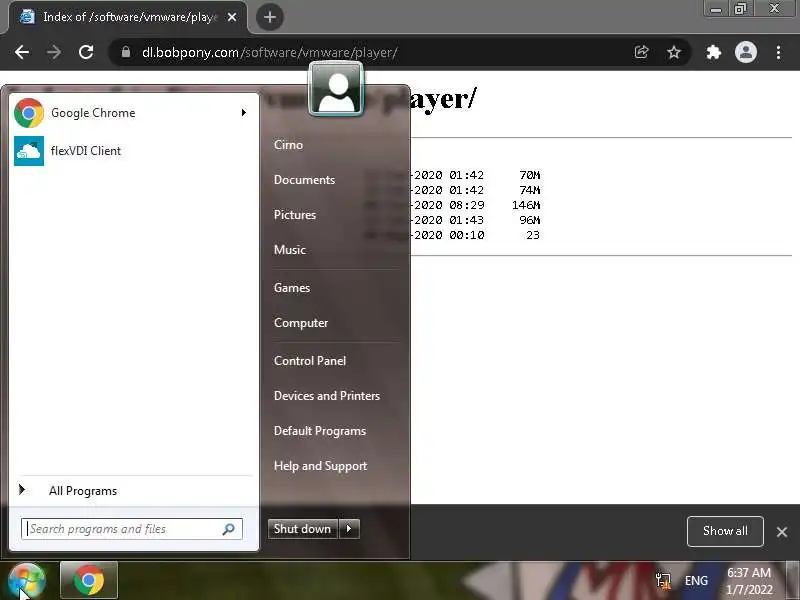This screenshot has height=600, width=800.
Task: Open Devices and Printers
Action: 327,396
